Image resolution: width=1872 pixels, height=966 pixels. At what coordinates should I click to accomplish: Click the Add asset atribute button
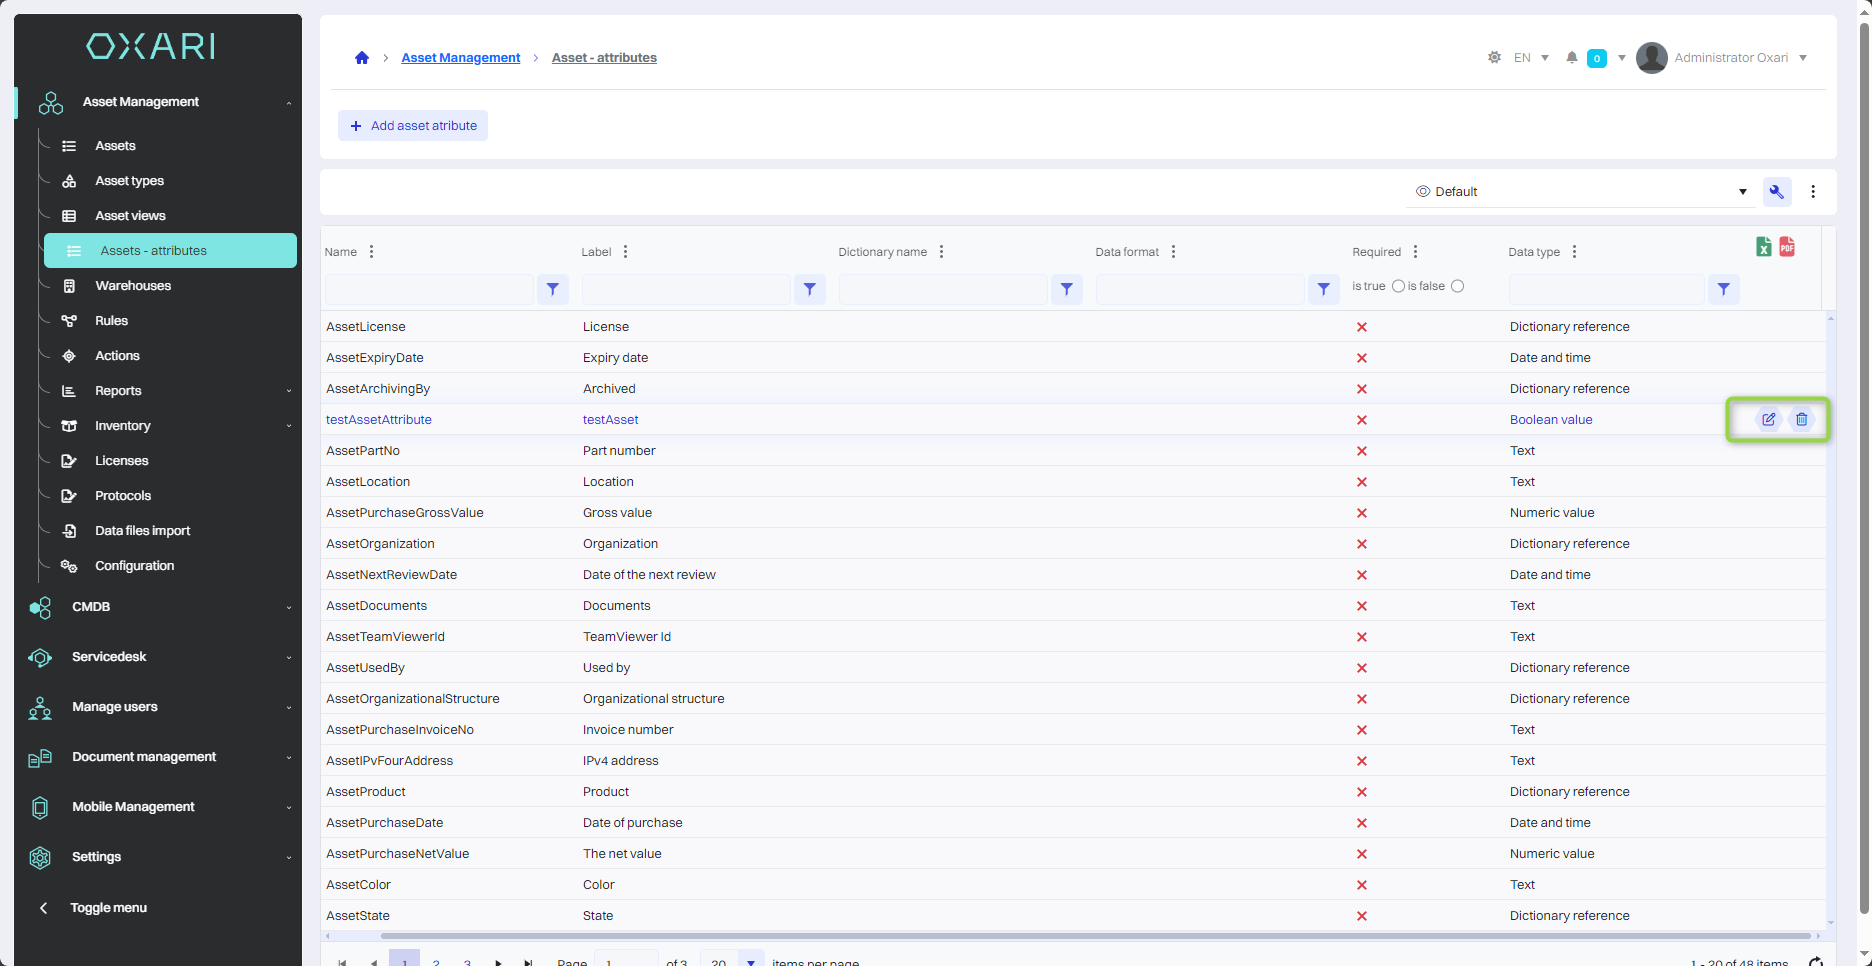tap(413, 126)
